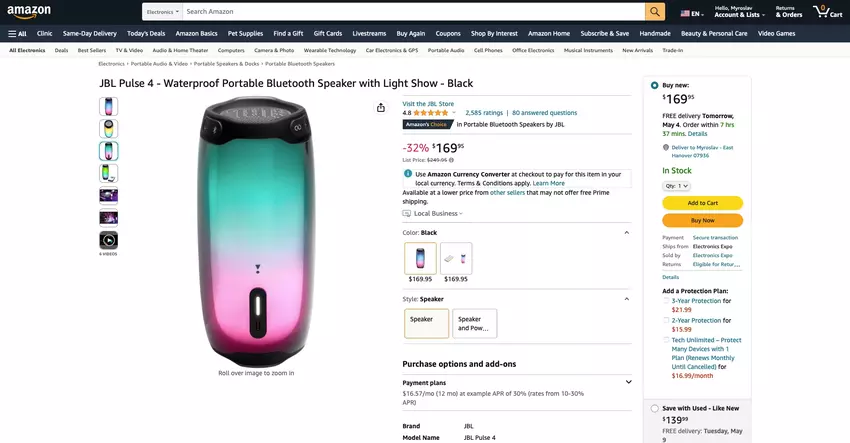The width and height of the screenshot is (850, 443).
Task: Open the Qty quantity dropdown
Action: coord(677,186)
